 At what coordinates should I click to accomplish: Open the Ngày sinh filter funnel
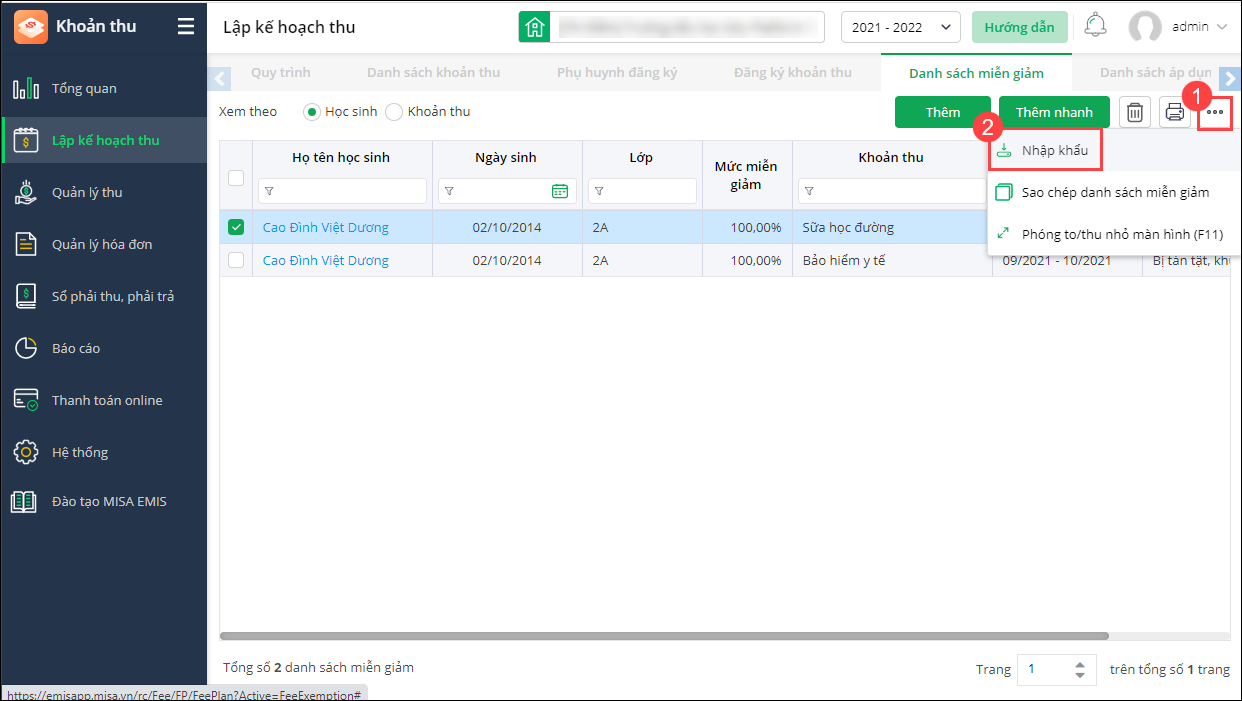coord(448,191)
